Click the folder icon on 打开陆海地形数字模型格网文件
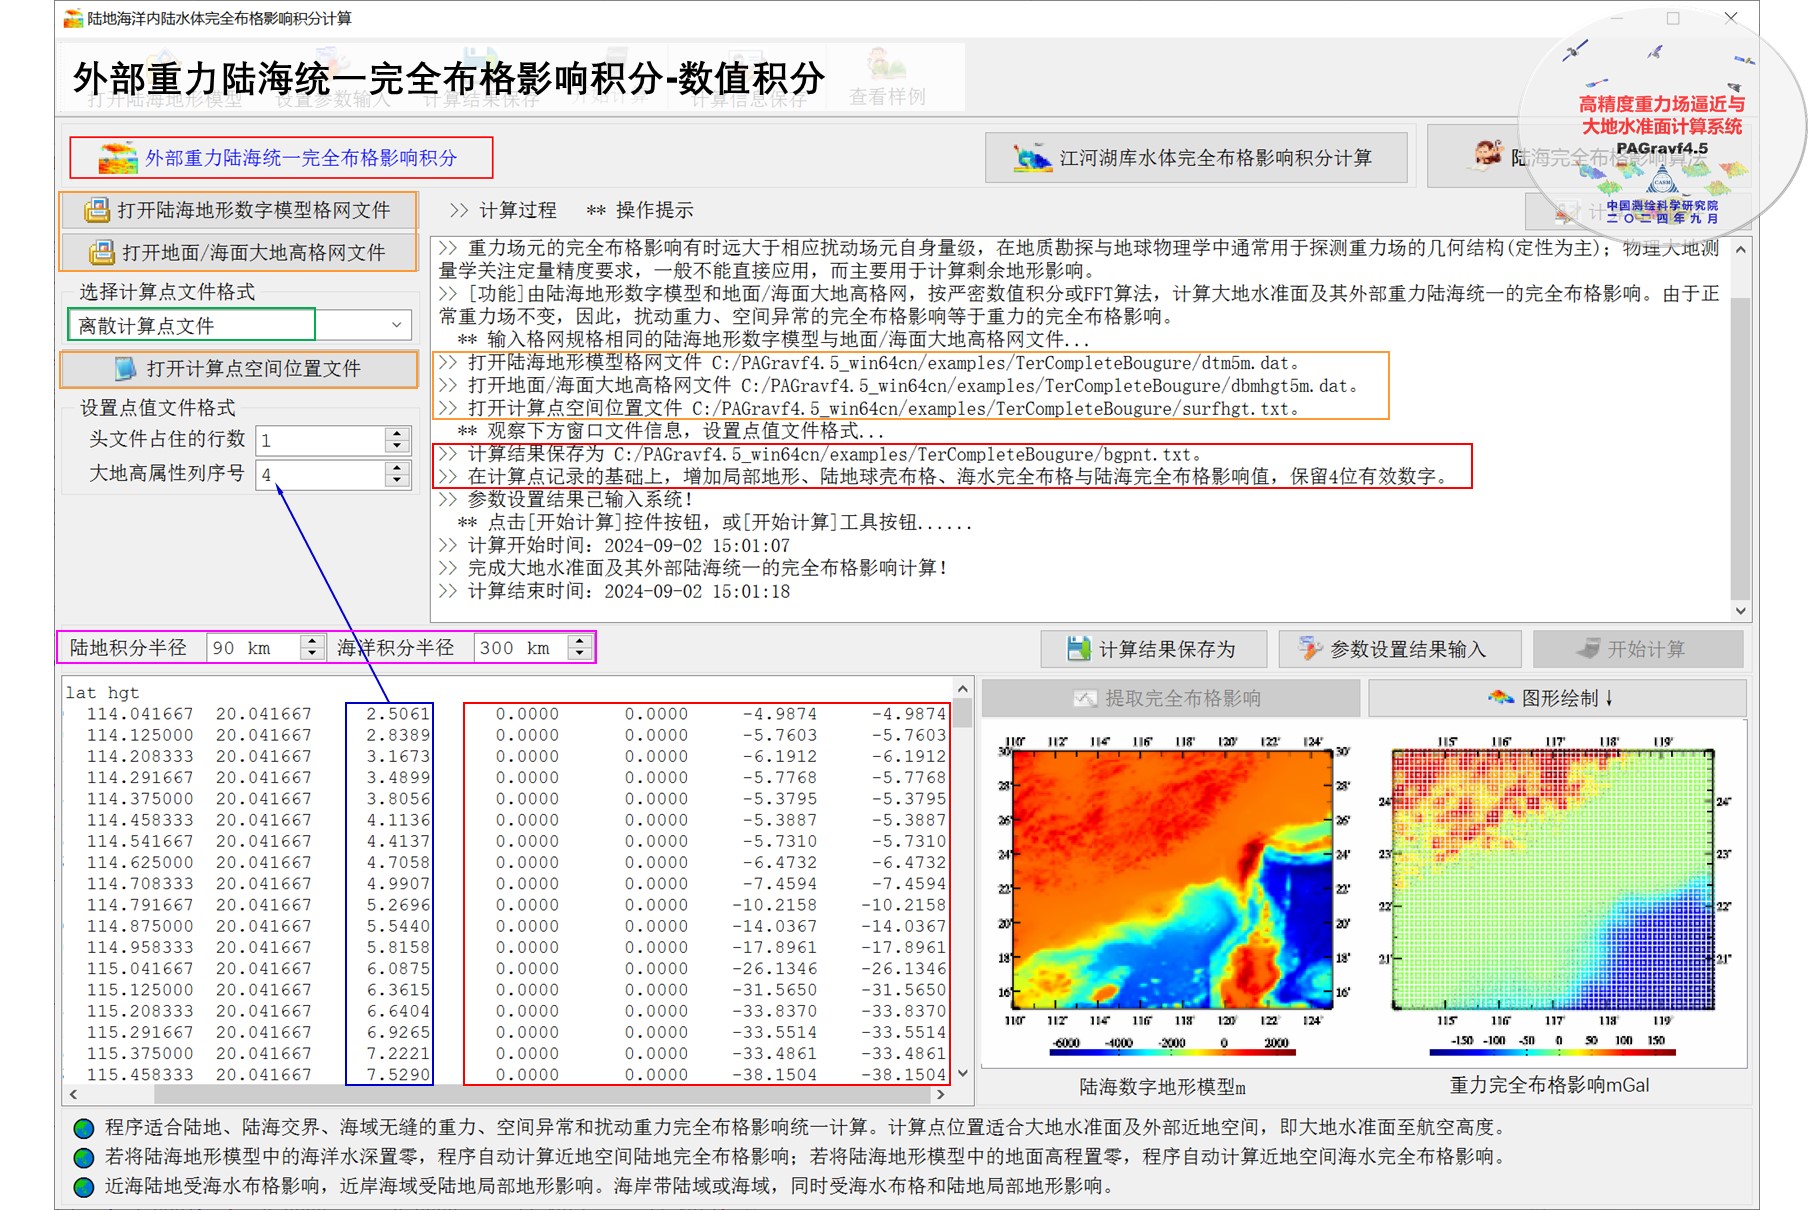Viewport: 1814px width, 1210px height. [97, 210]
